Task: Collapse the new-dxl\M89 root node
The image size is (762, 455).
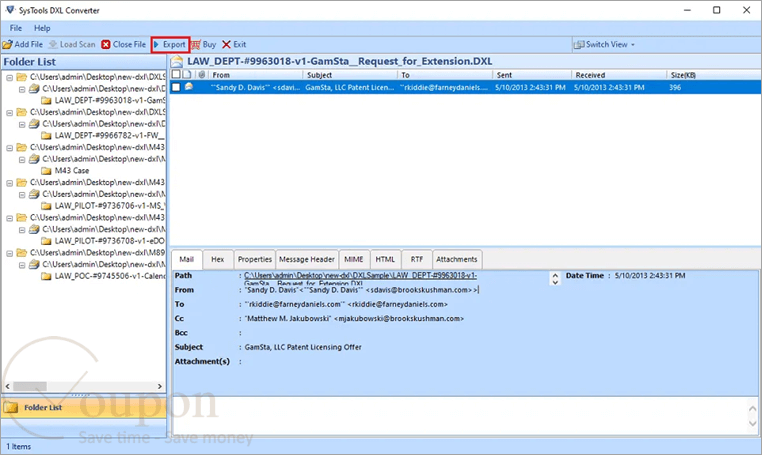Action: [9, 253]
